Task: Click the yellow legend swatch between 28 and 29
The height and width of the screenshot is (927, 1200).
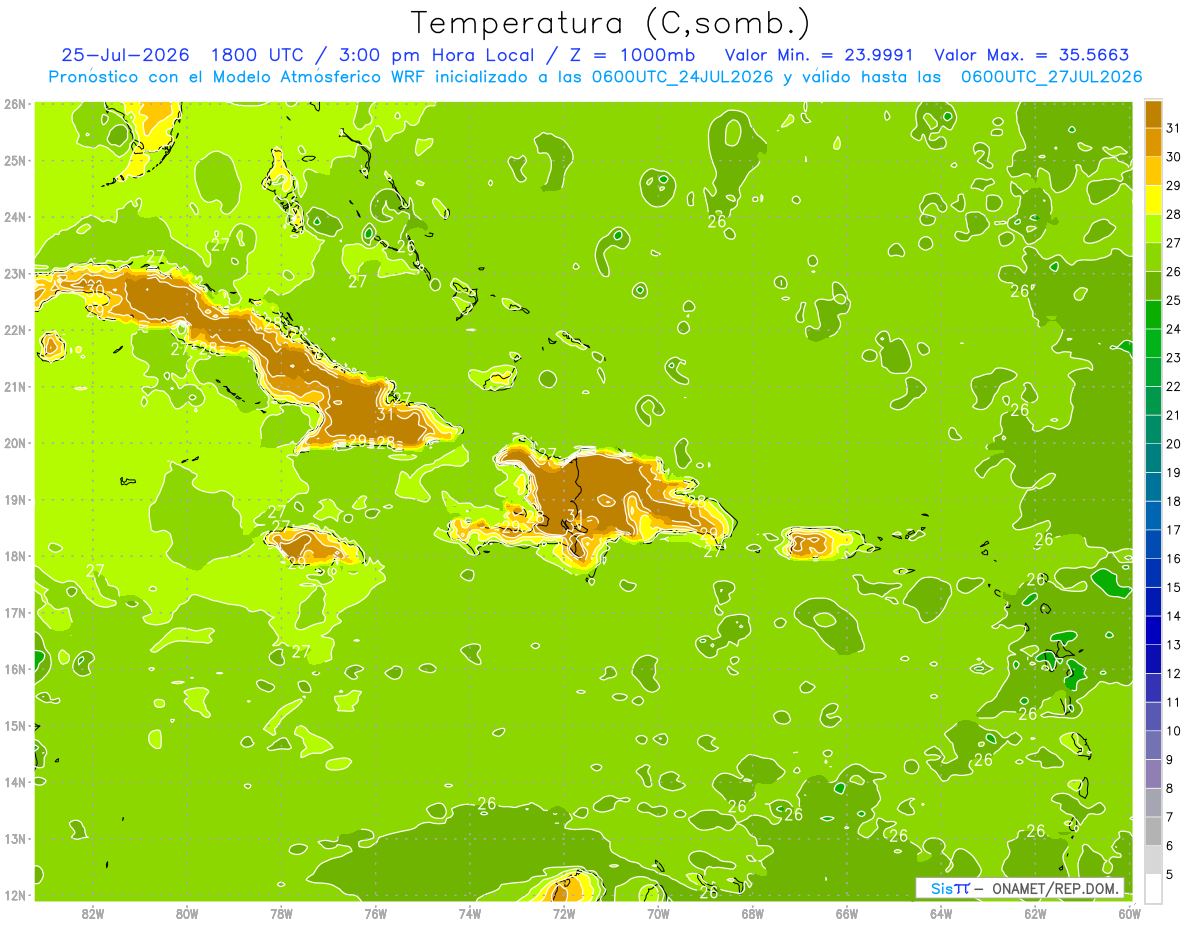Action: point(1153,200)
